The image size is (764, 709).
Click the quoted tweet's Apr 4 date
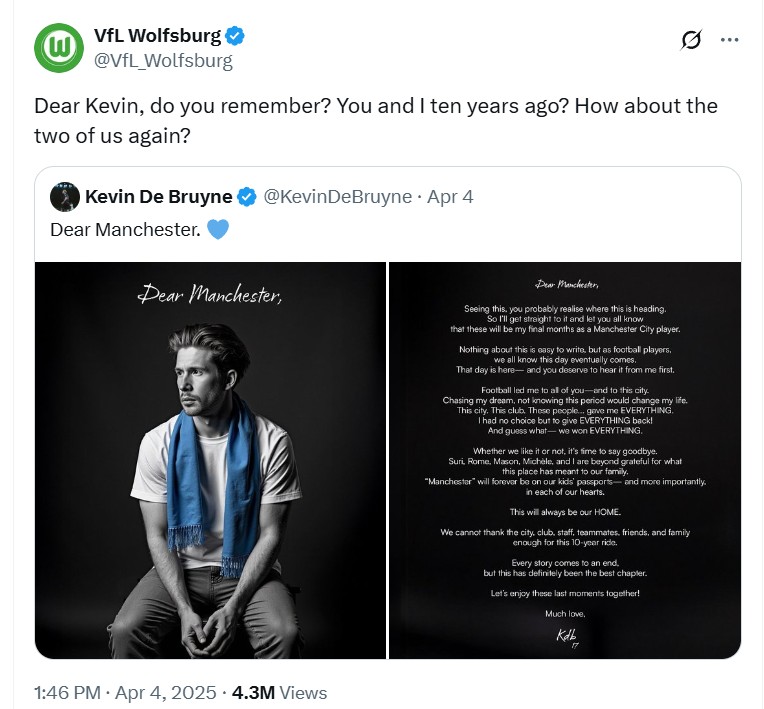(450, 196)
